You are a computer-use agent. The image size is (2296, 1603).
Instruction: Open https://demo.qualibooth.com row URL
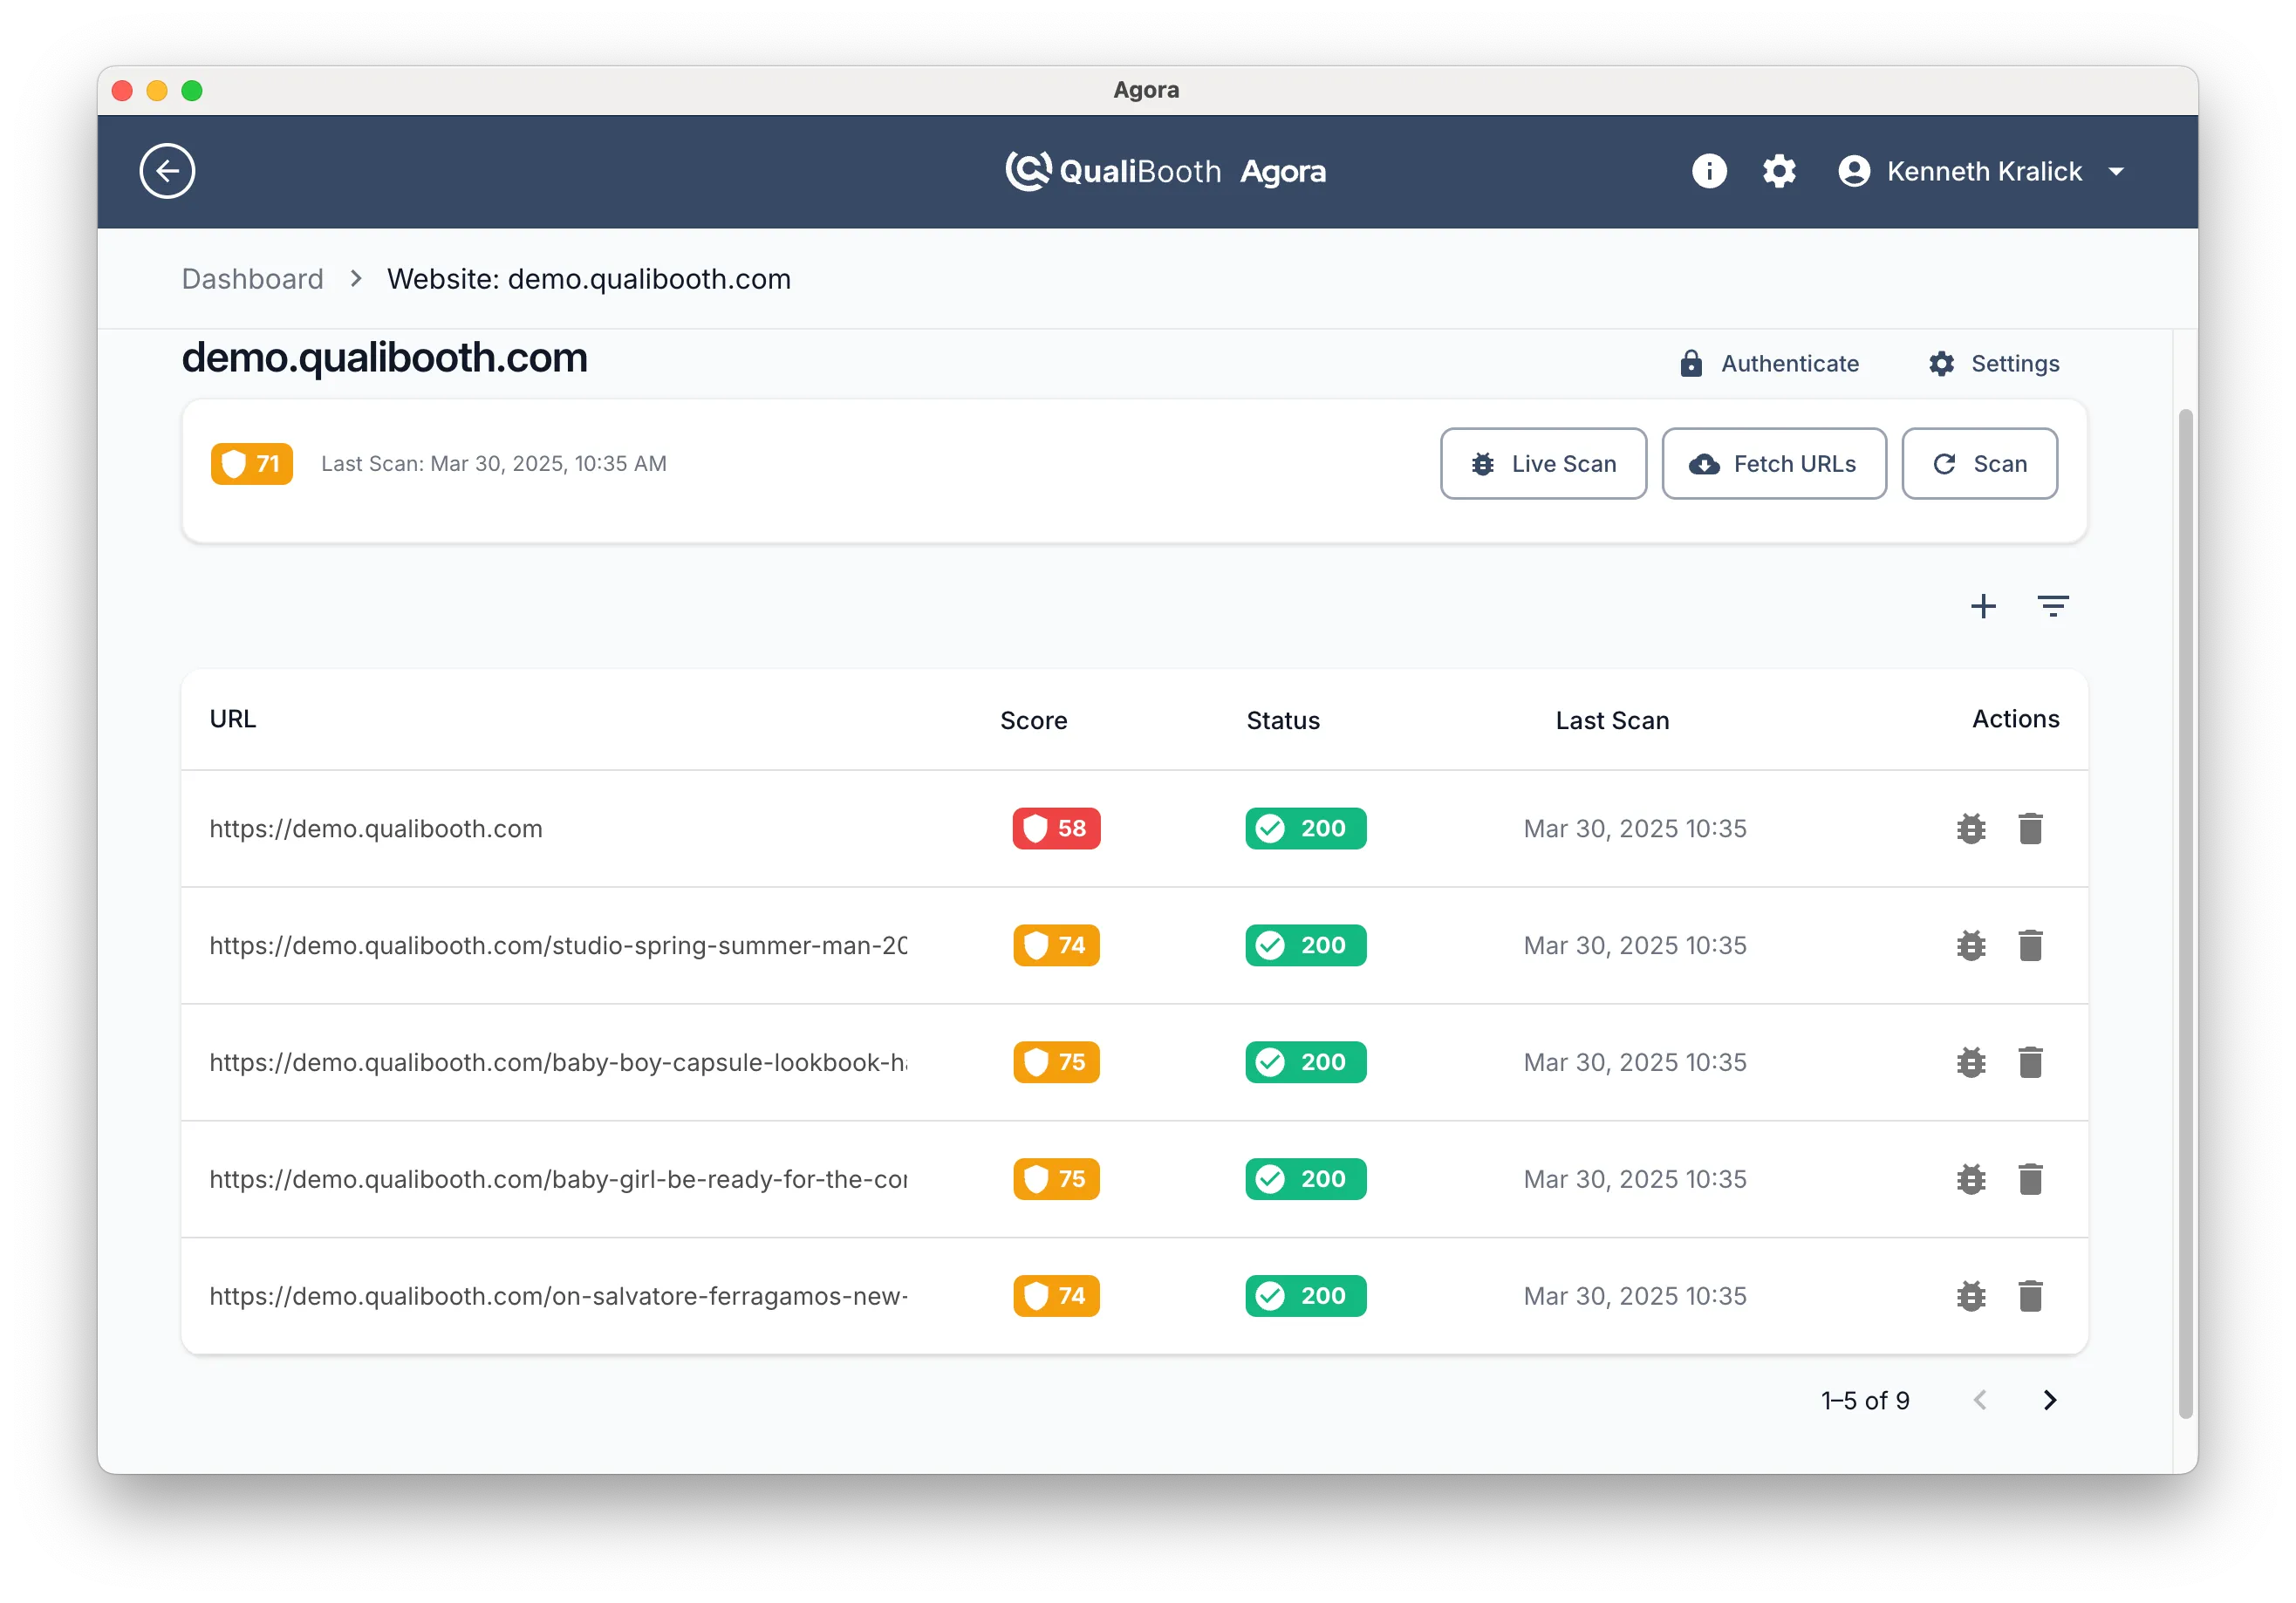coord(376,829)
